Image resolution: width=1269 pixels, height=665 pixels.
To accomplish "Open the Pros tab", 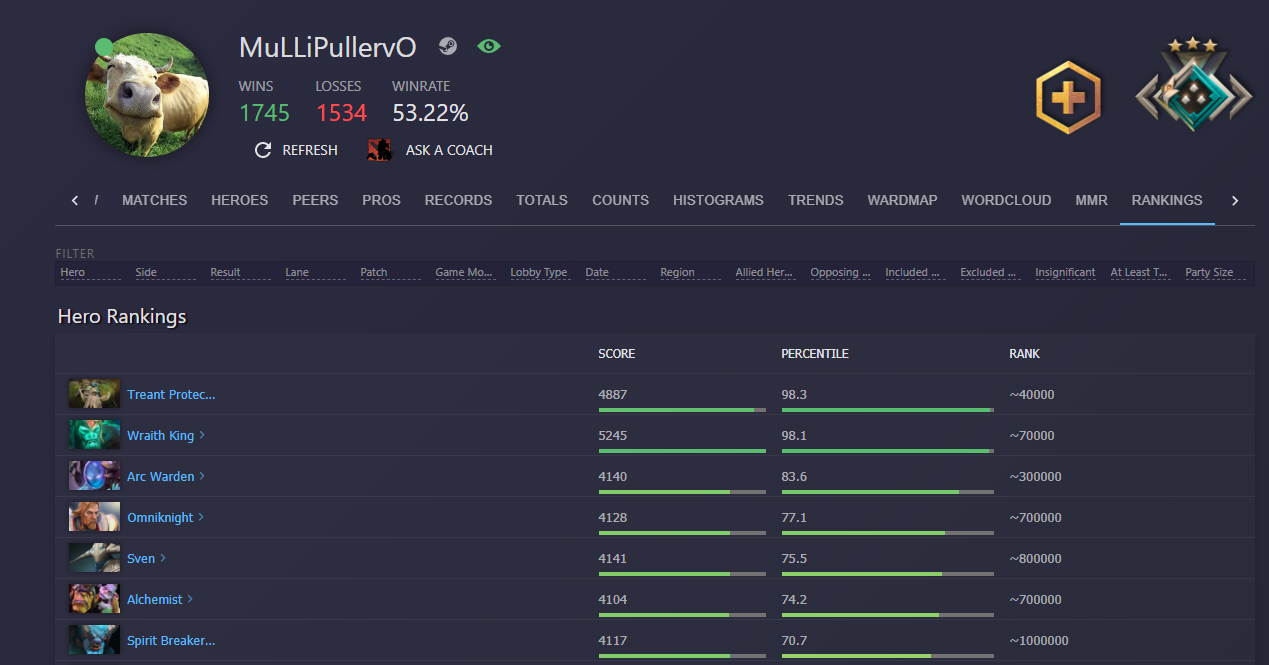I will tap(381, 200).
